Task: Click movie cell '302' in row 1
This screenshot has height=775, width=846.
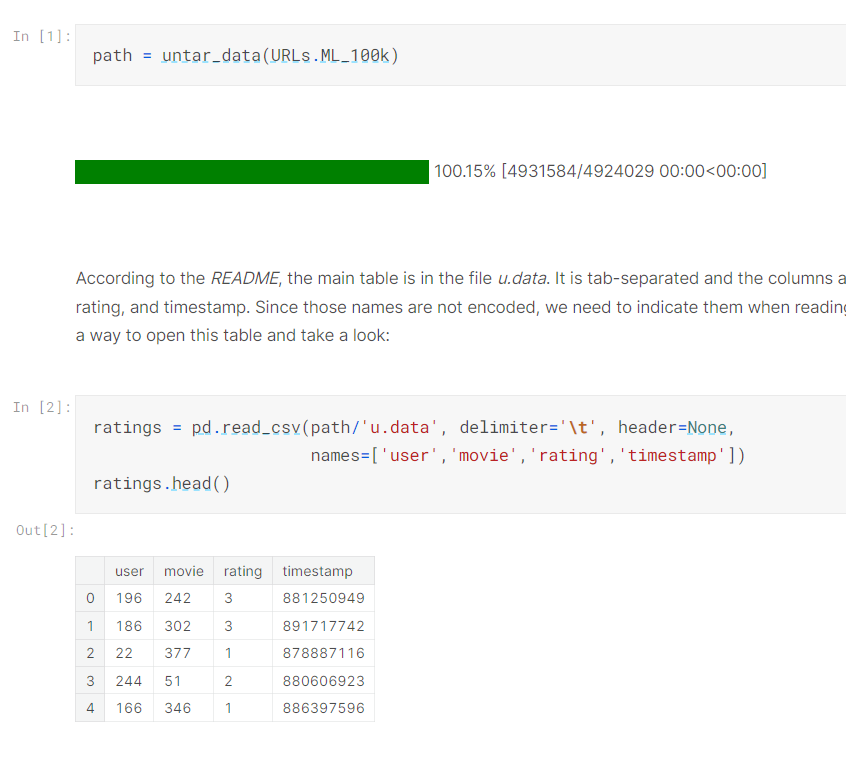Action: pos(183,626)
